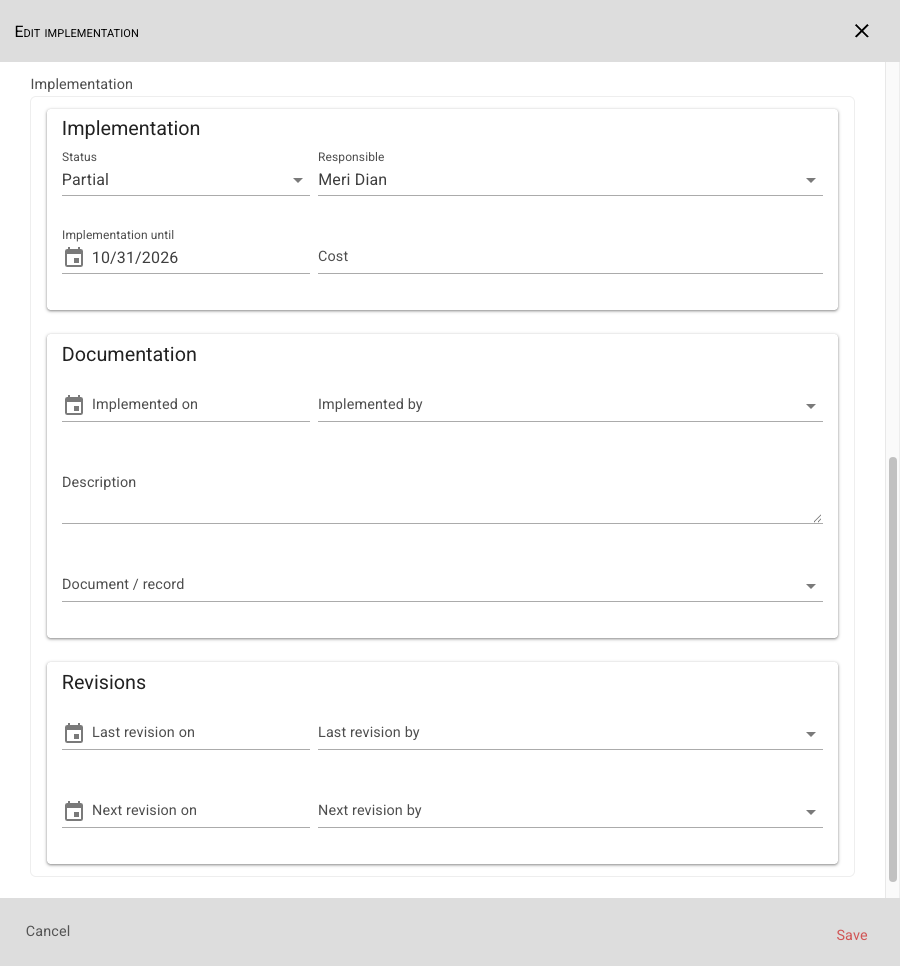Open calendar for Implementation until date
Viewport: 900px width, 966px height.
[x=74, y=258]
